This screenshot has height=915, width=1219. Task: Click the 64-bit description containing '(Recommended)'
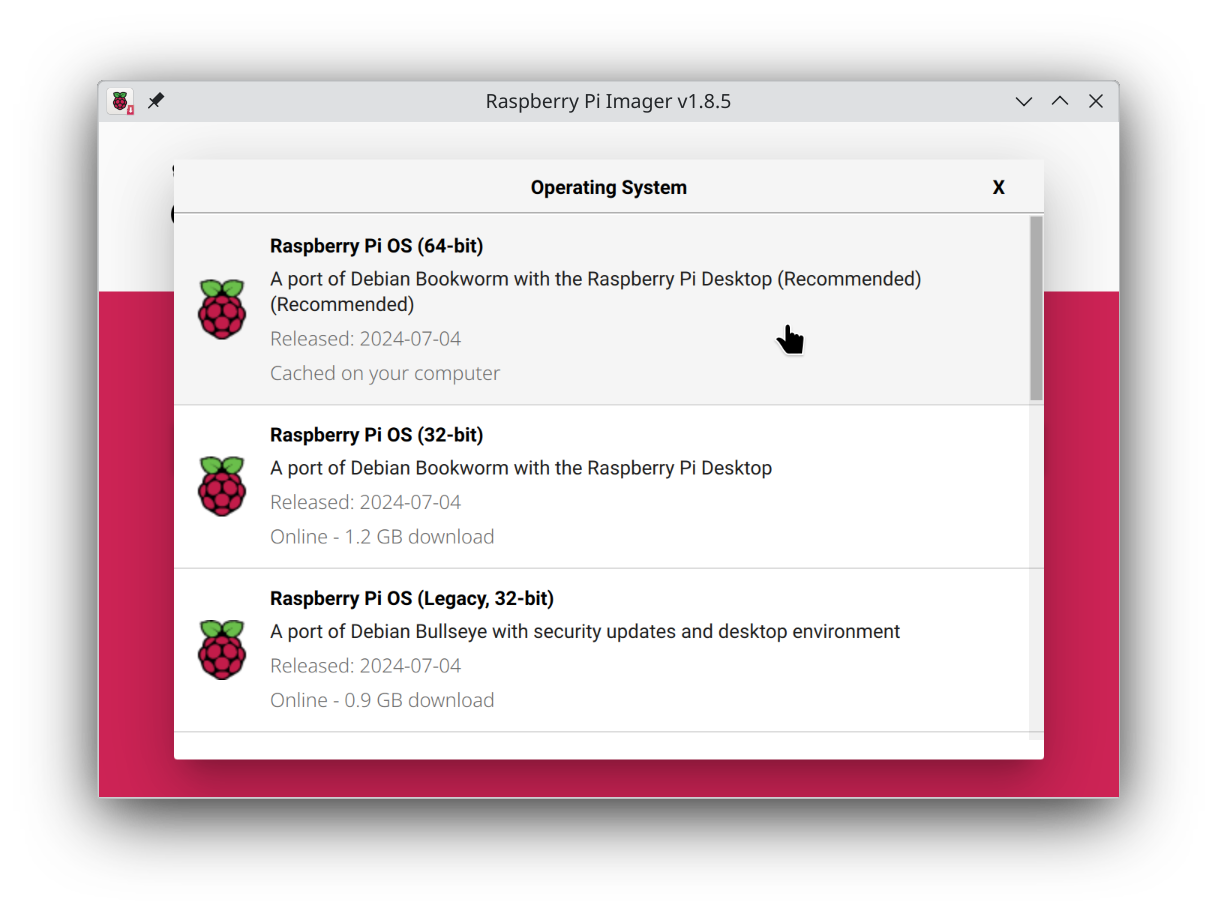[596, 291]
